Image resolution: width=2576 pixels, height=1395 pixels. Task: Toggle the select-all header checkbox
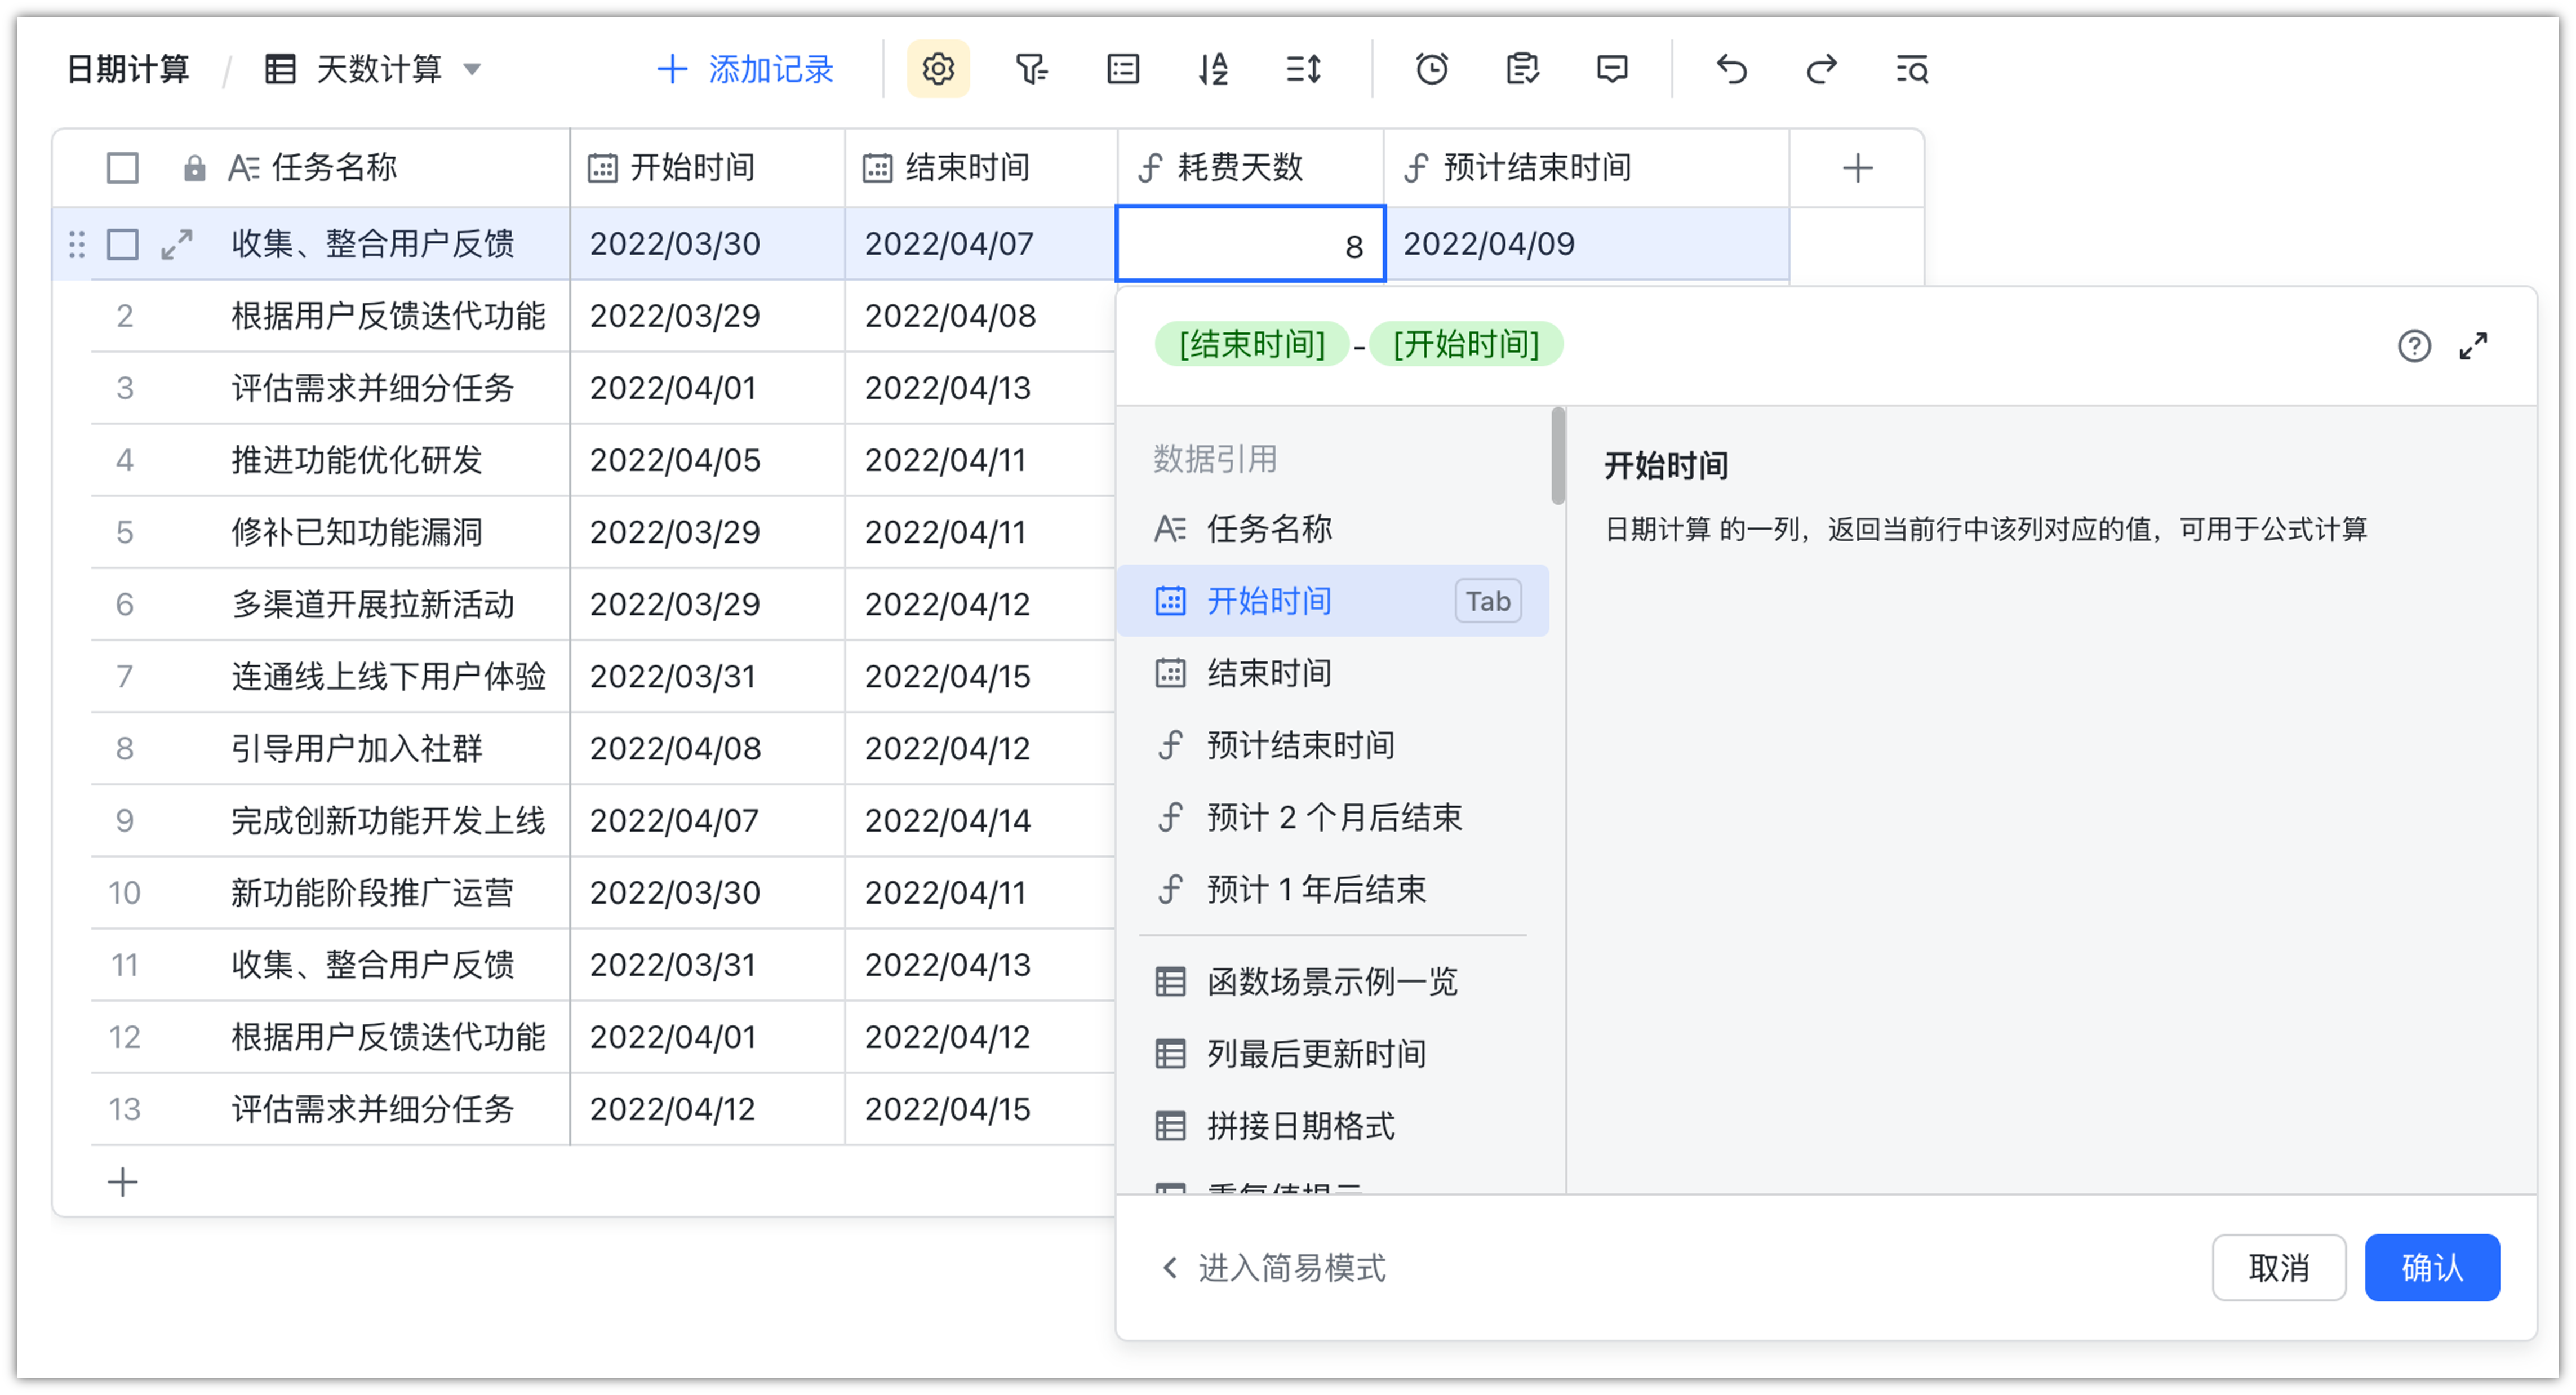tap(123, 168)
